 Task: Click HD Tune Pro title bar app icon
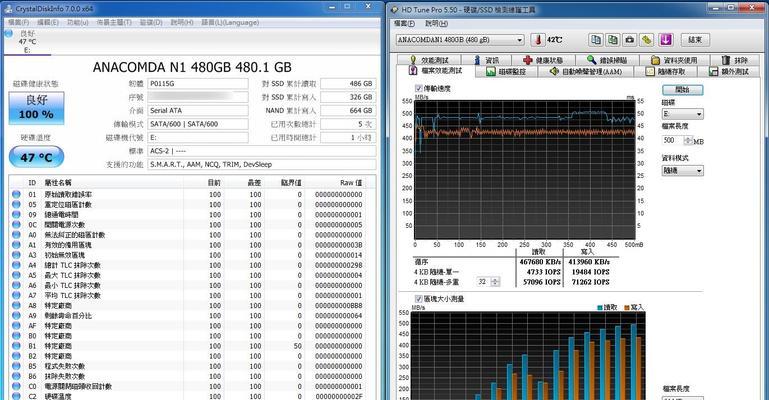pyautogui.click(x=395, y=9)
